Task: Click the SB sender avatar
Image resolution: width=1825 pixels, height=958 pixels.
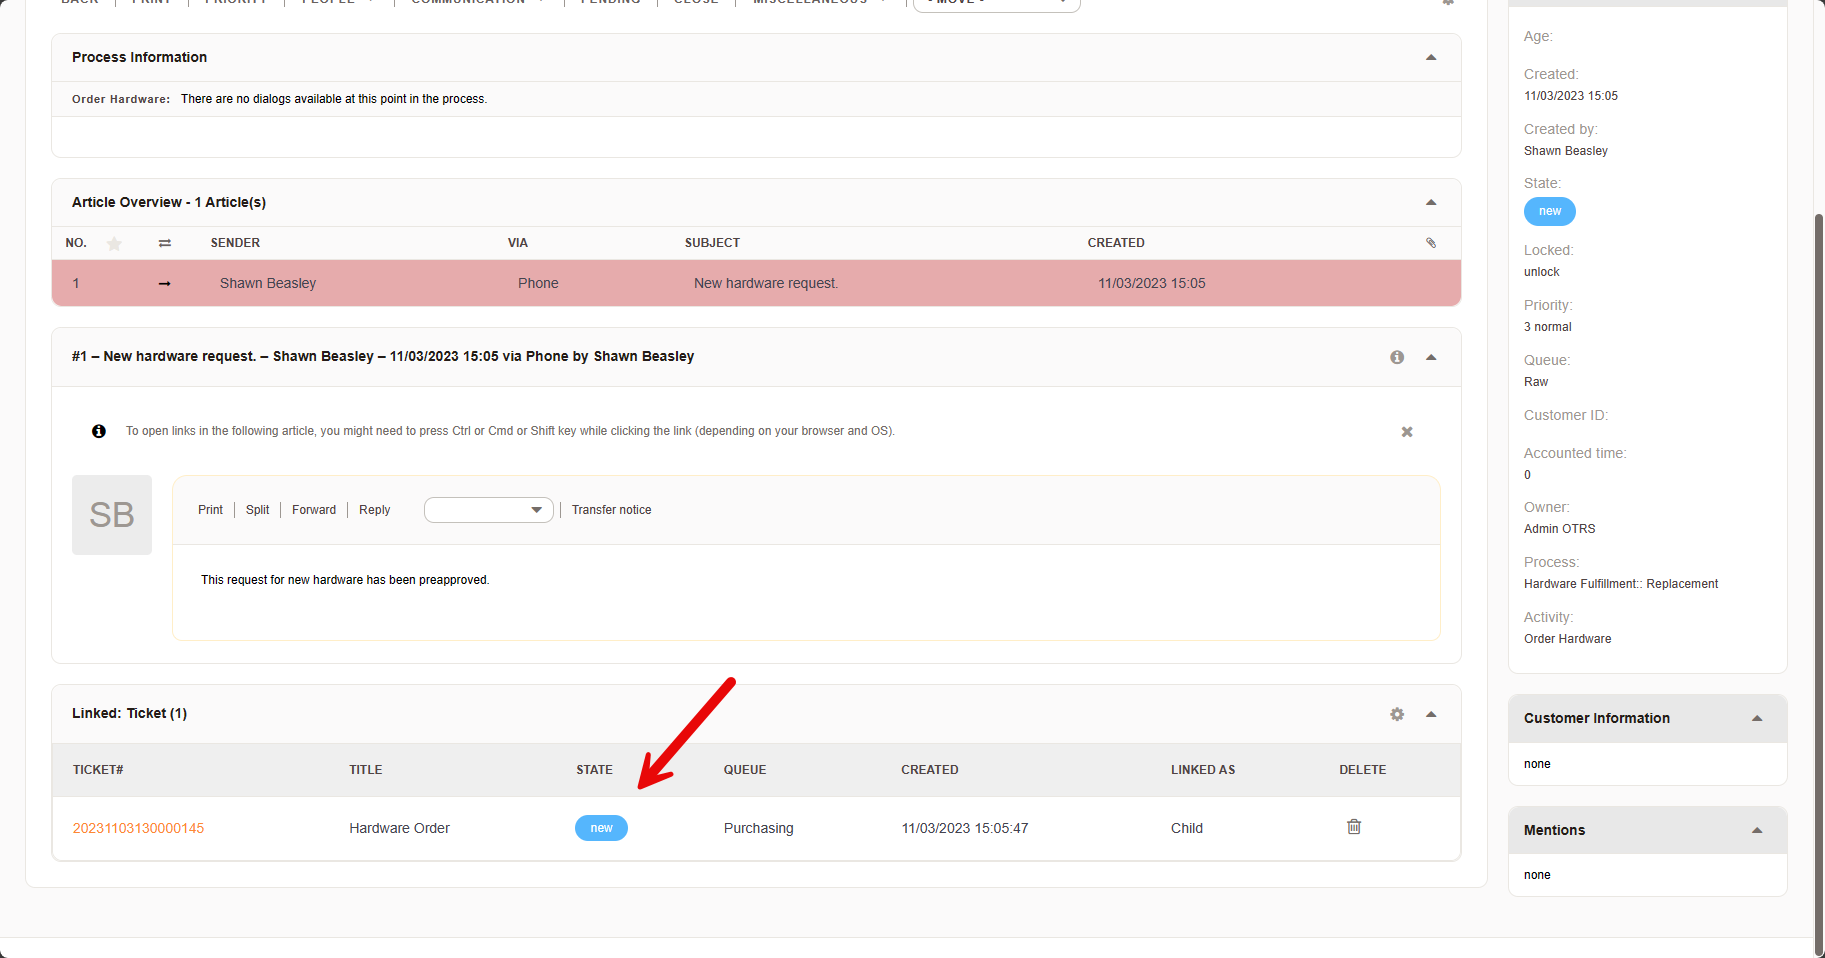Action: (x=112, y=515)
